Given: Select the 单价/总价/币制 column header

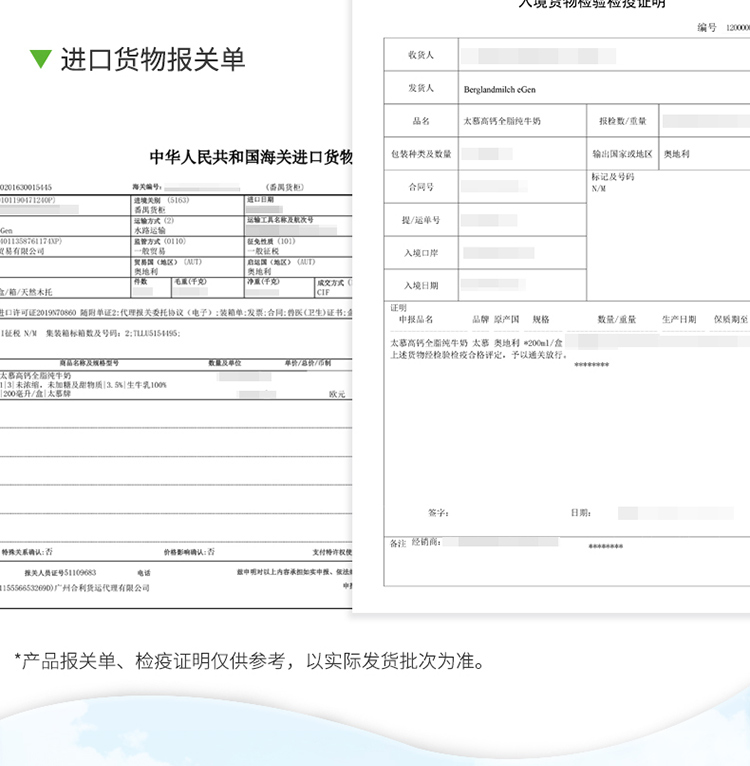Looking at the screenshot, I should pos(308,363).
